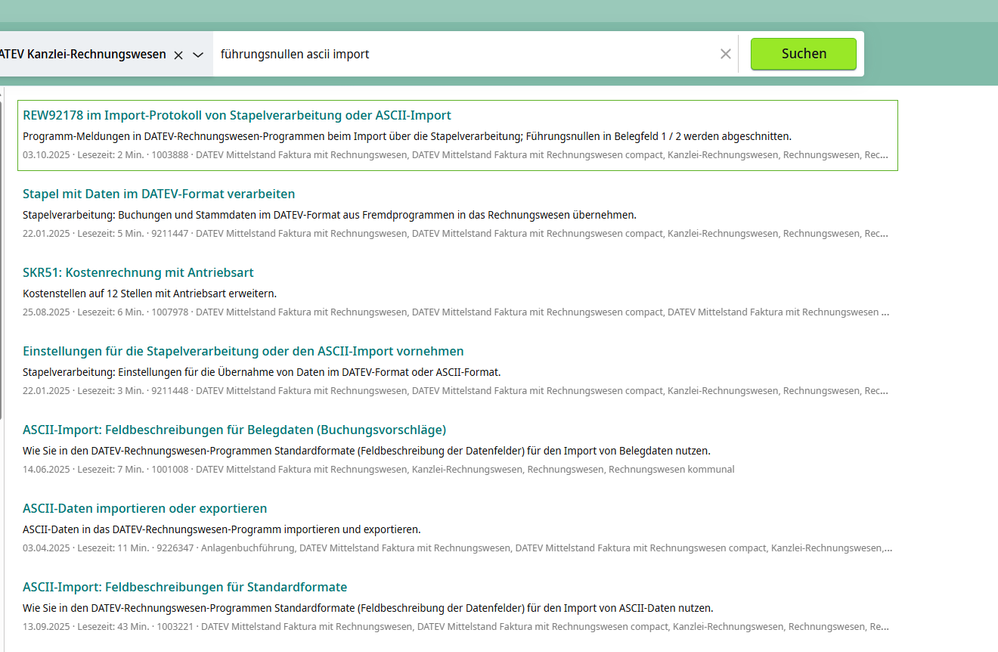Open 'ASCII-Import: Feldbeschreibungen für Belegdaten' result

click(x=234, y=430)
